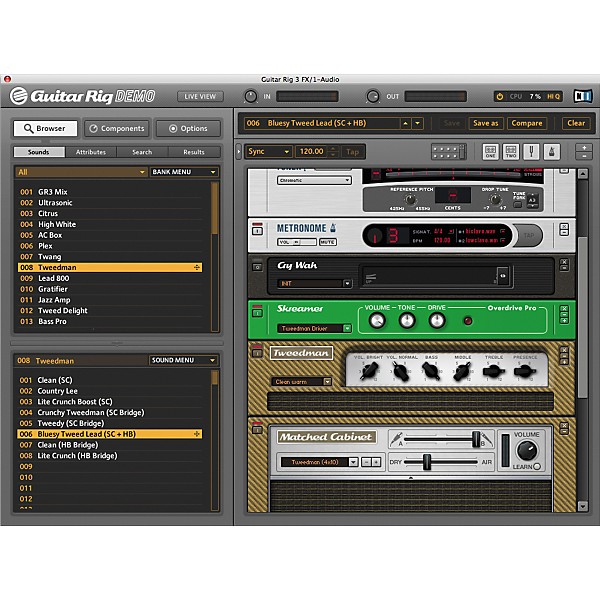Click the Compare button
This screenshot has height=600, width=600.
coord(527,123)
